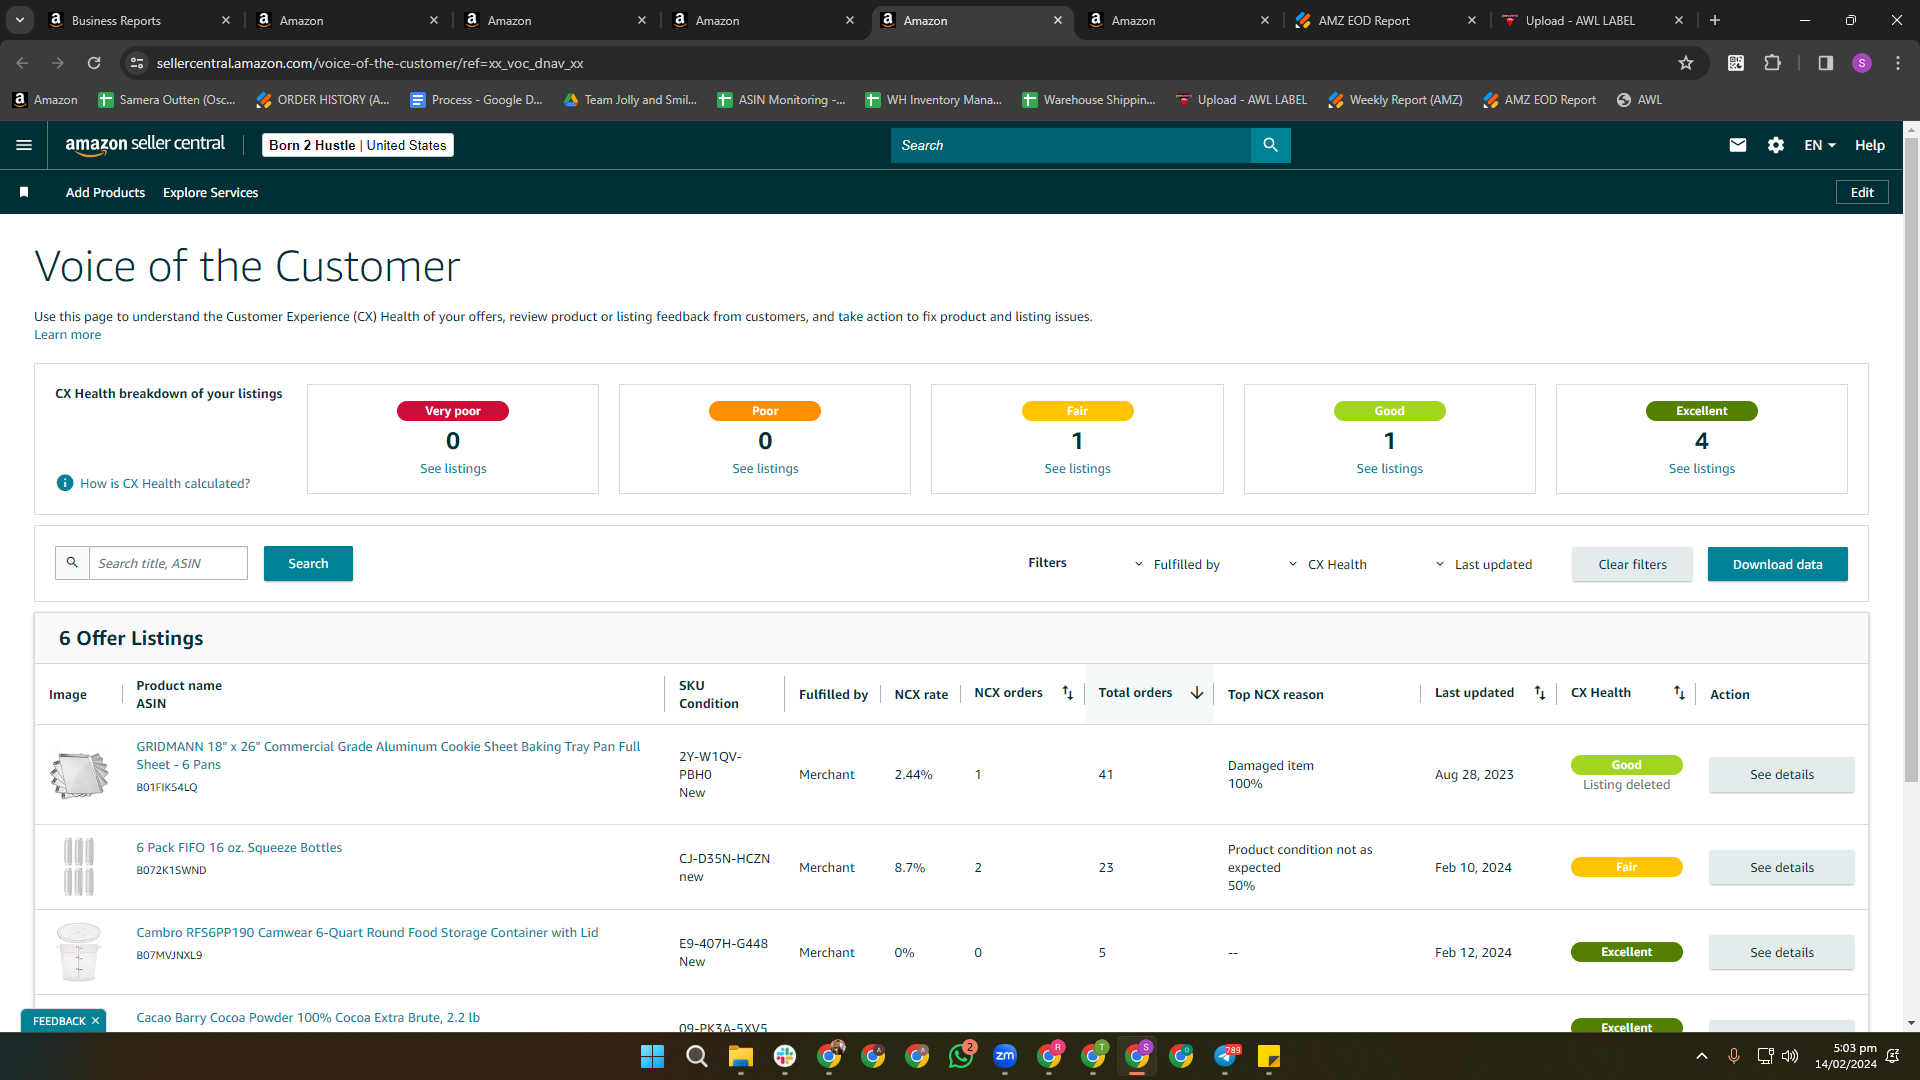The image size is (1920, 1080).
Task: Click the page vertical scrollbar
Action: 1911,460
